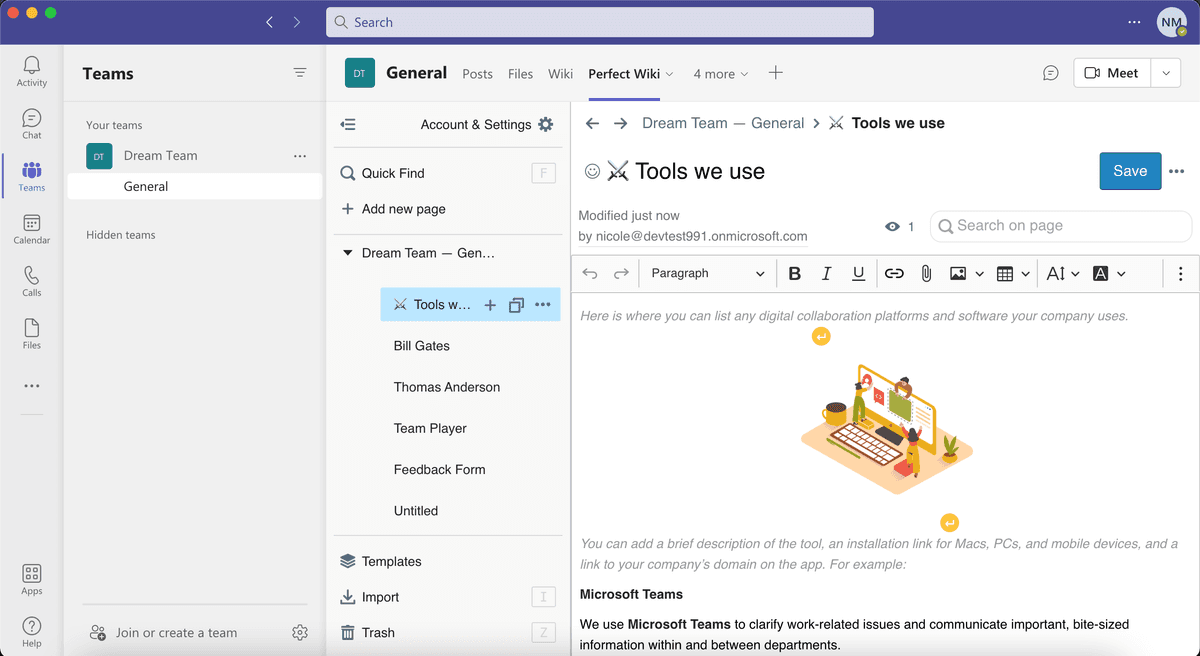Collapse the Dream Team — General page tree
Viewport: 1200px width, 656px height.
point(347,253)
